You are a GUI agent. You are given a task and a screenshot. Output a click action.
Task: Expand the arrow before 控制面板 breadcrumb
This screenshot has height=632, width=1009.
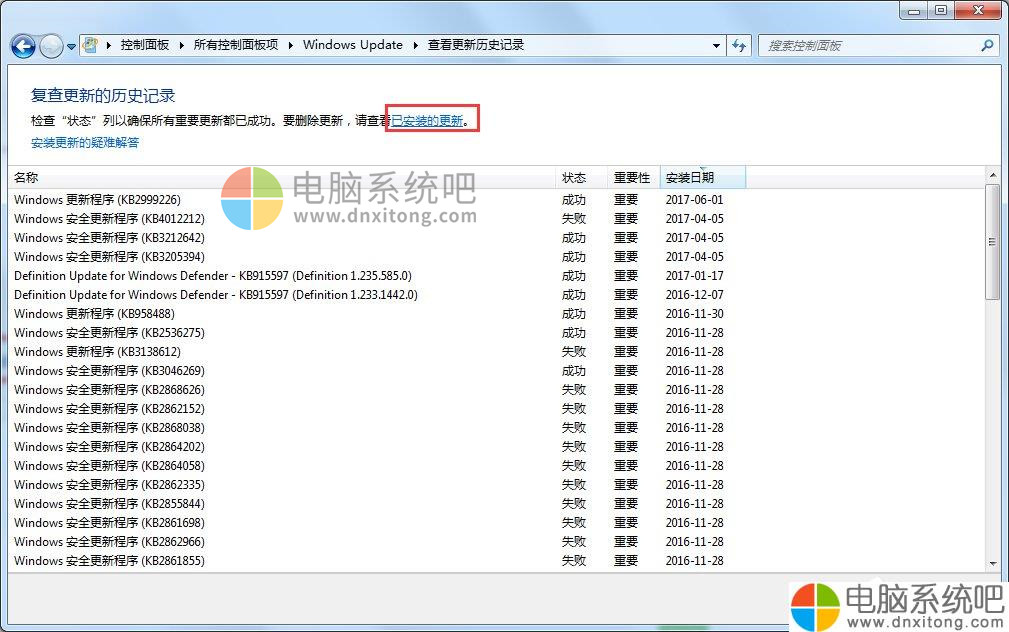click(109, 45)
